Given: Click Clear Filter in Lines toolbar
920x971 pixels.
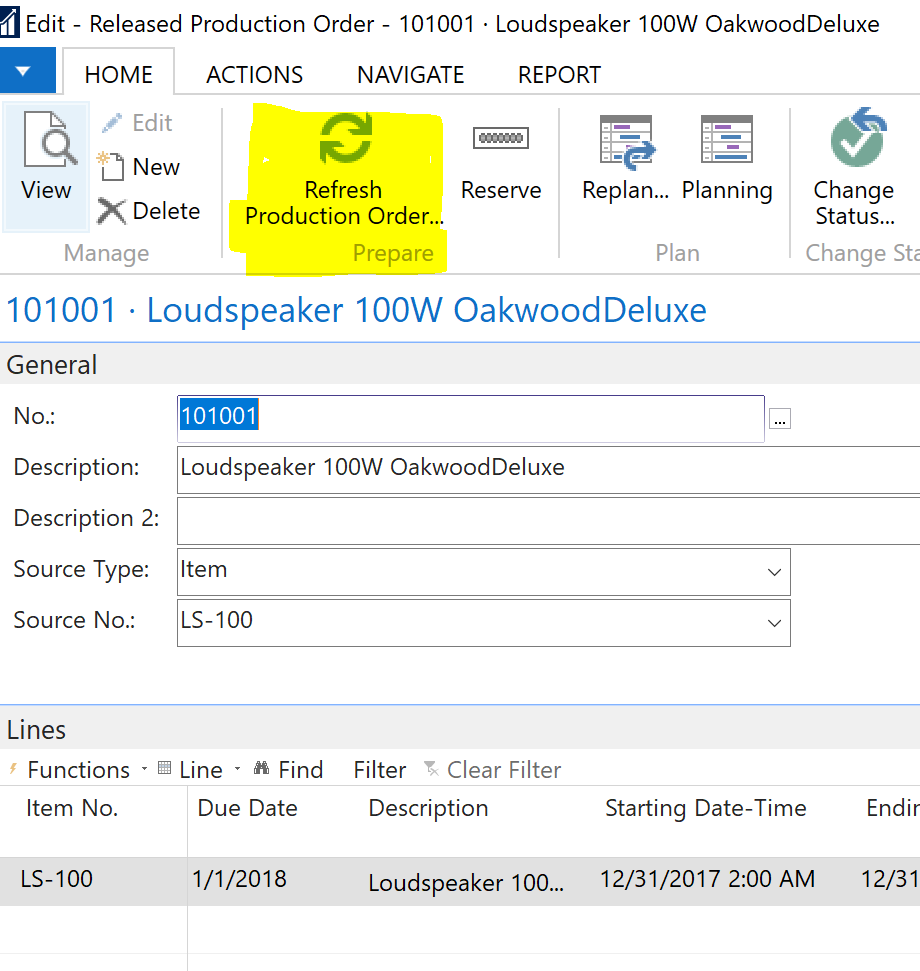Looking at the screenshot, I should 493,770.
